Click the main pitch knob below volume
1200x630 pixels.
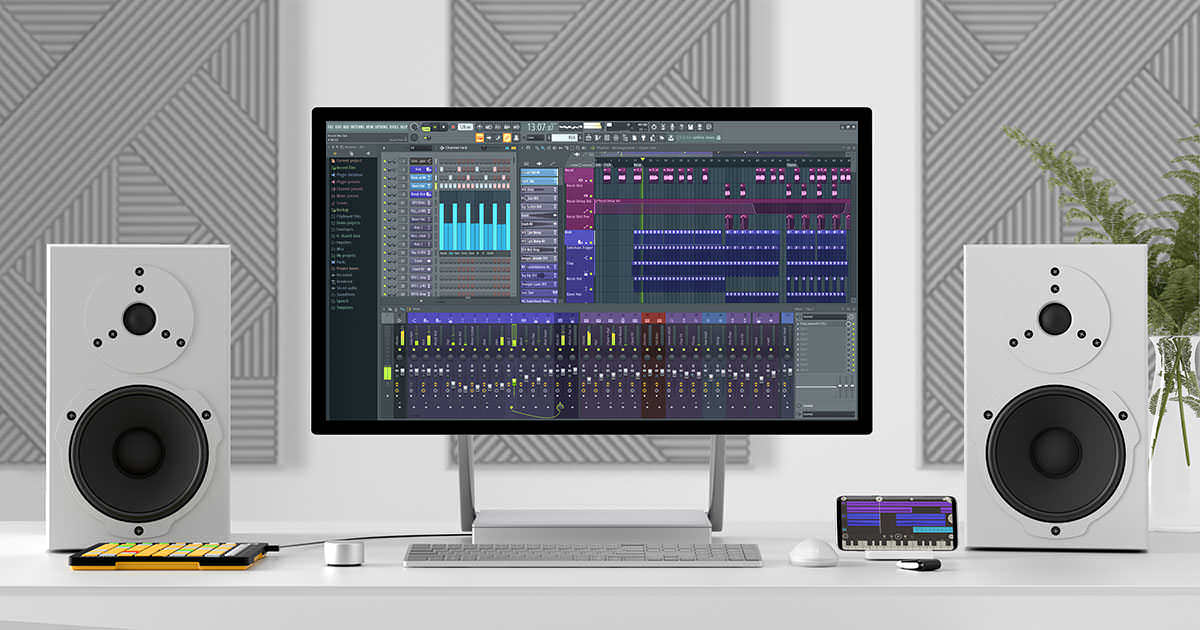pyautogui.click(x=414, y=138)
